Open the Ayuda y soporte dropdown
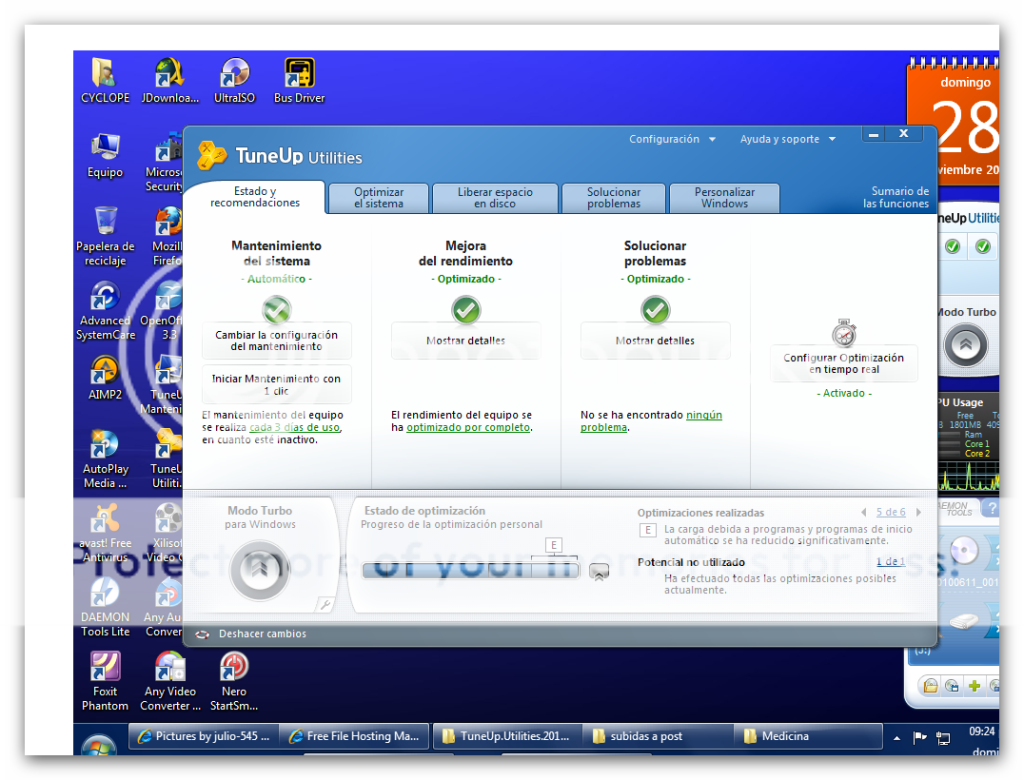 788,139
